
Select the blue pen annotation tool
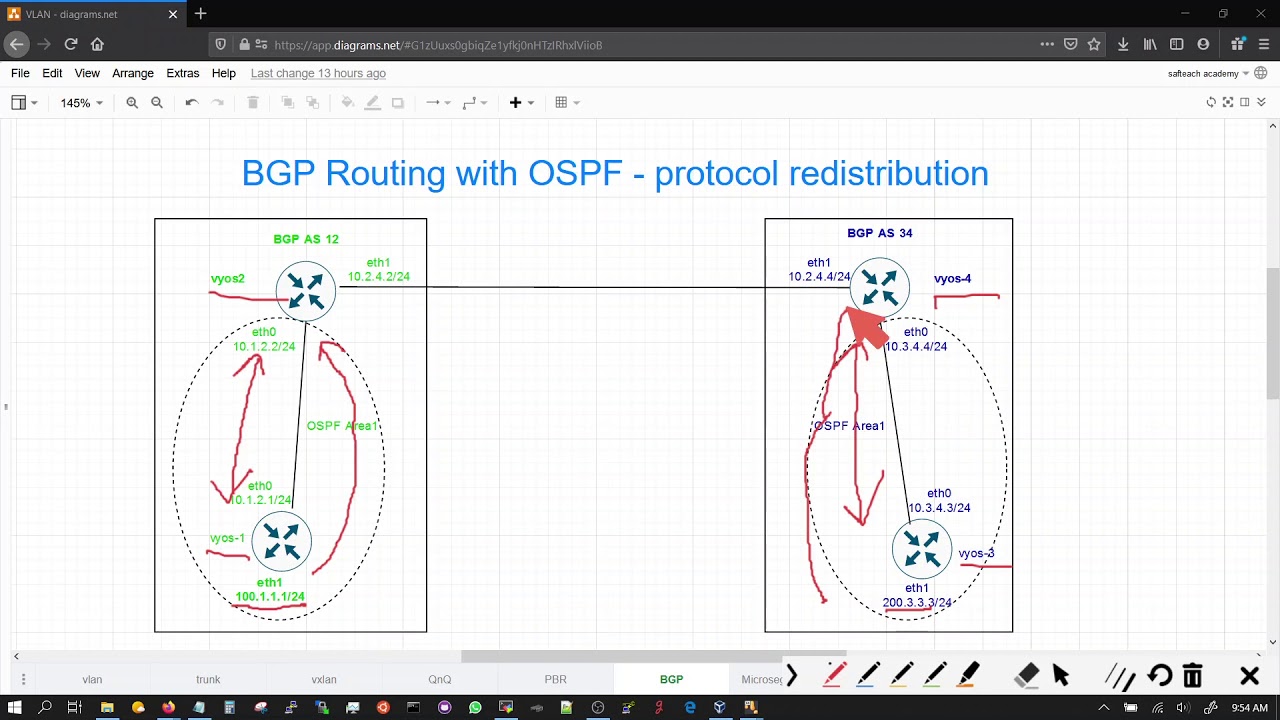point(868,677)
